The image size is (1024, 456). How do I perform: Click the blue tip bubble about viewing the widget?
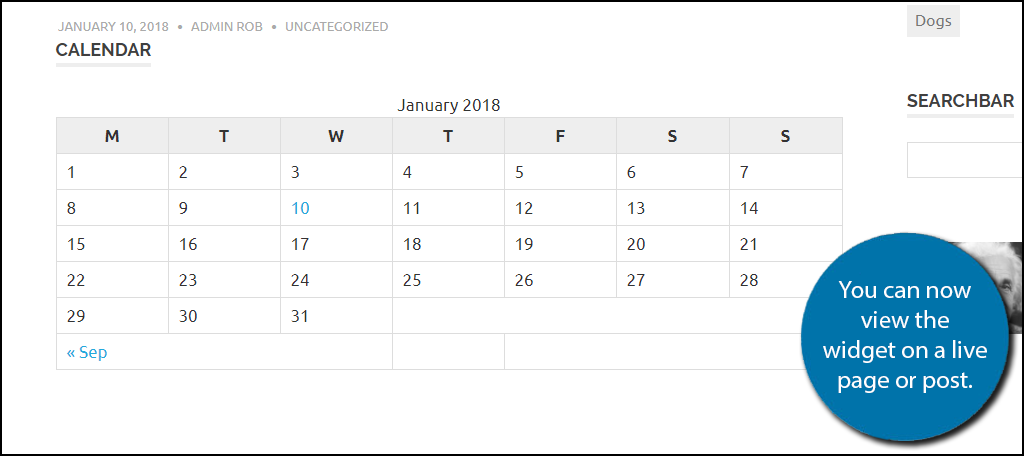point(905,336)
